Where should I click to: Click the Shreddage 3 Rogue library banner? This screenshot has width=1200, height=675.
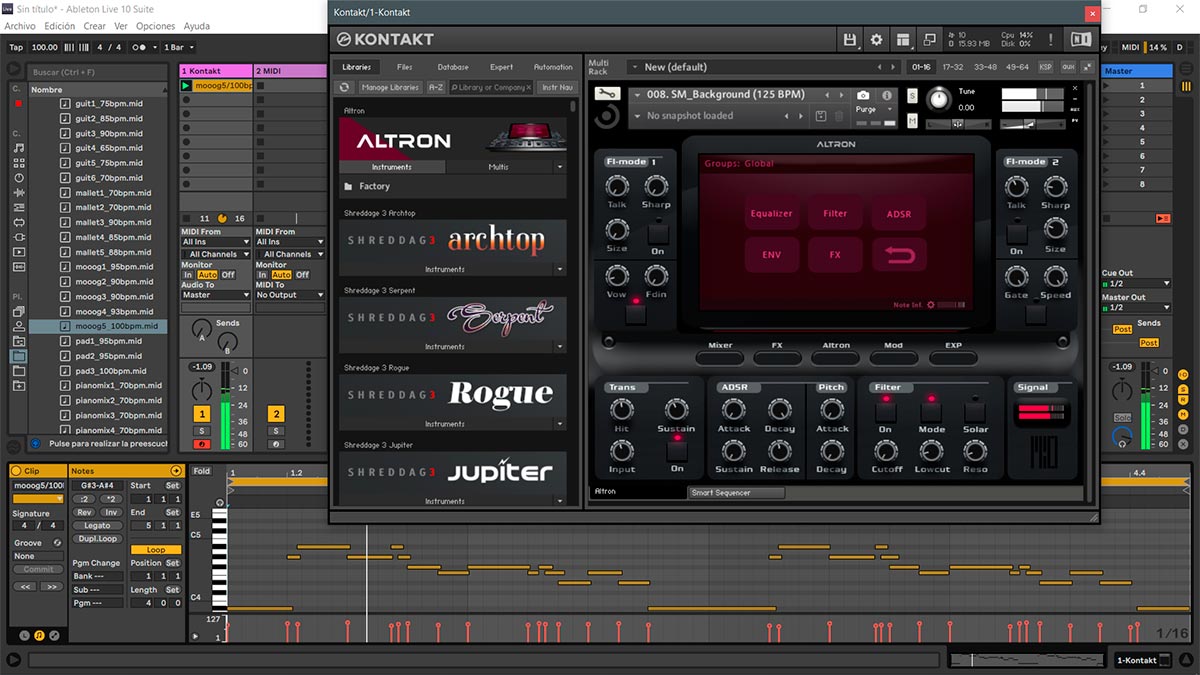click(453, 394)
